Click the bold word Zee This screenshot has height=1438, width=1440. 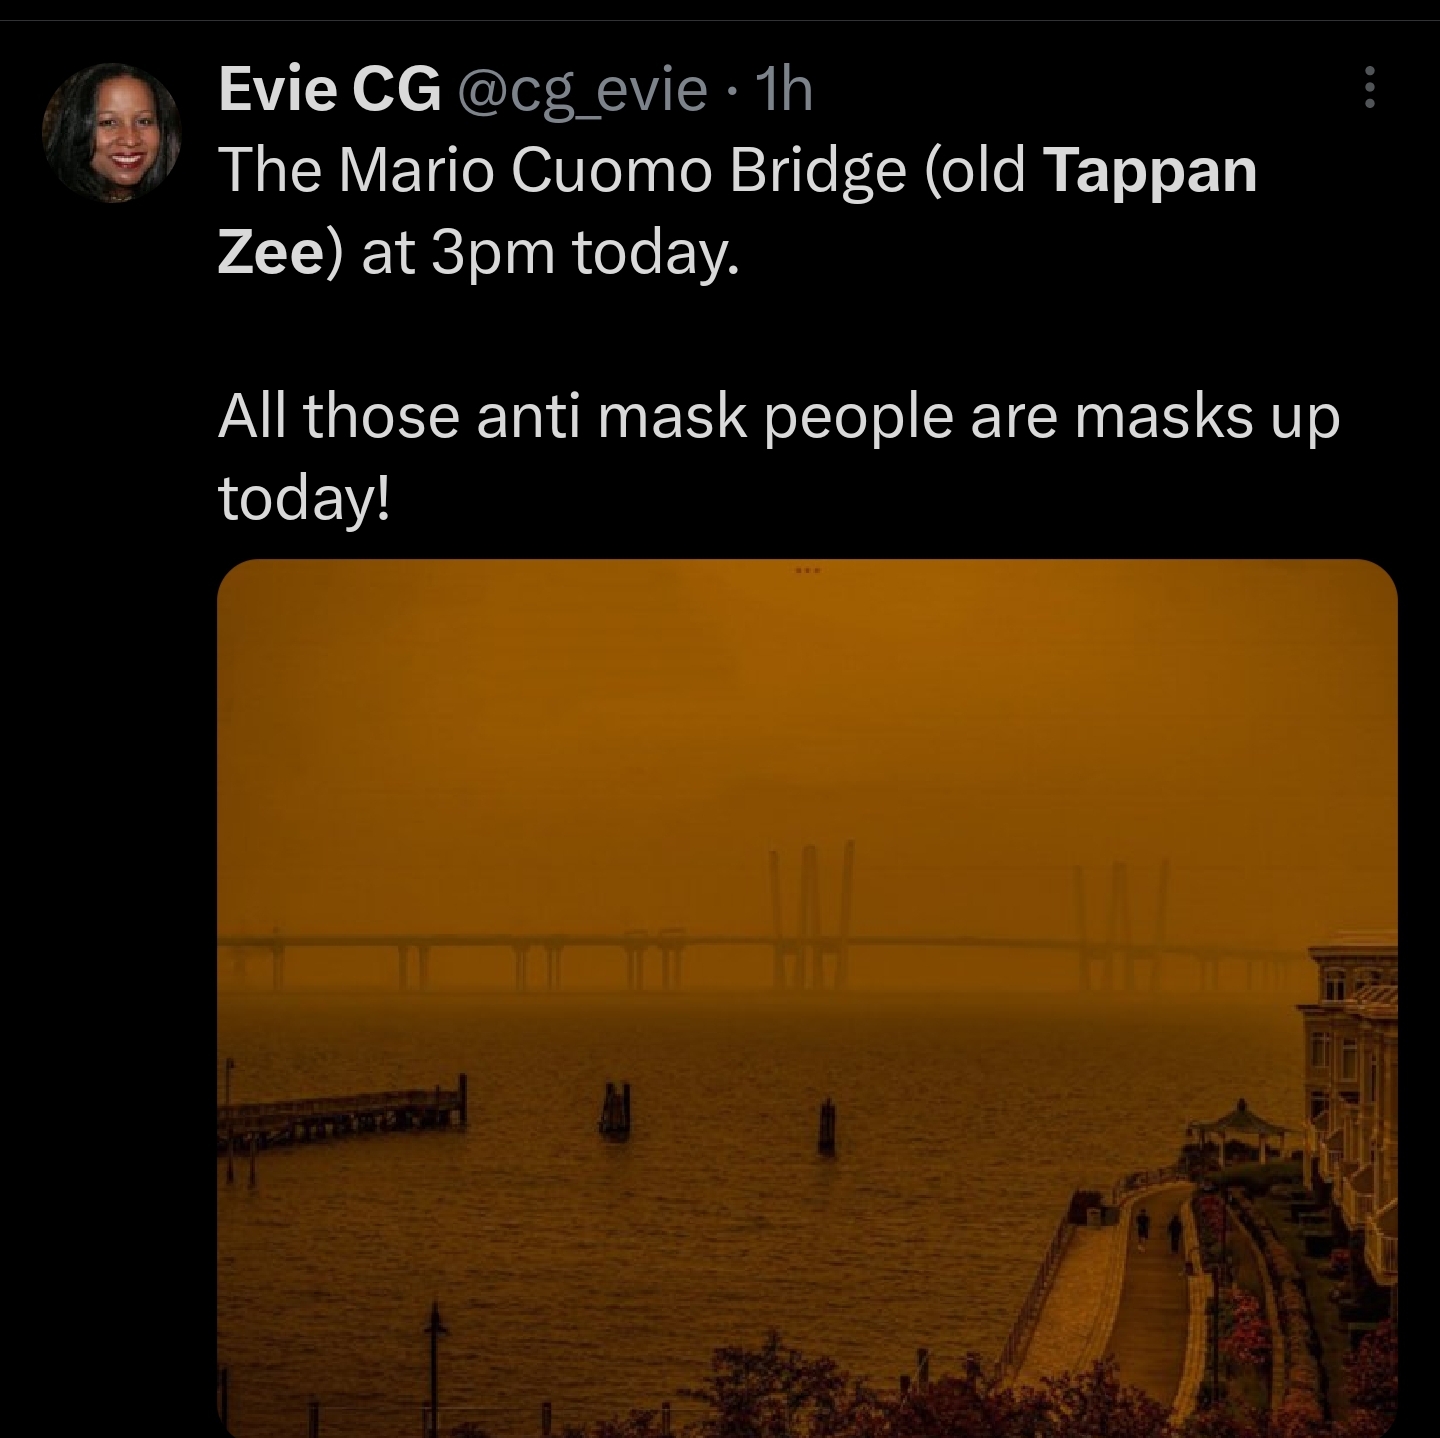coord(268,252)
